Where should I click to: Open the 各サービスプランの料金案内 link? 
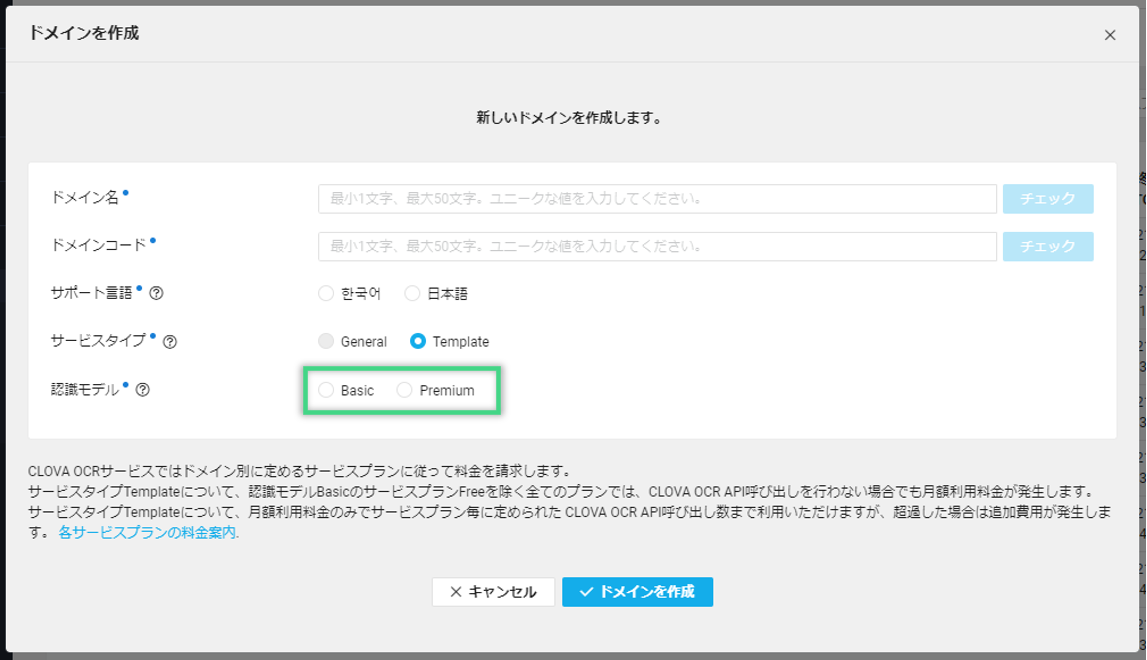click(148, 533)
